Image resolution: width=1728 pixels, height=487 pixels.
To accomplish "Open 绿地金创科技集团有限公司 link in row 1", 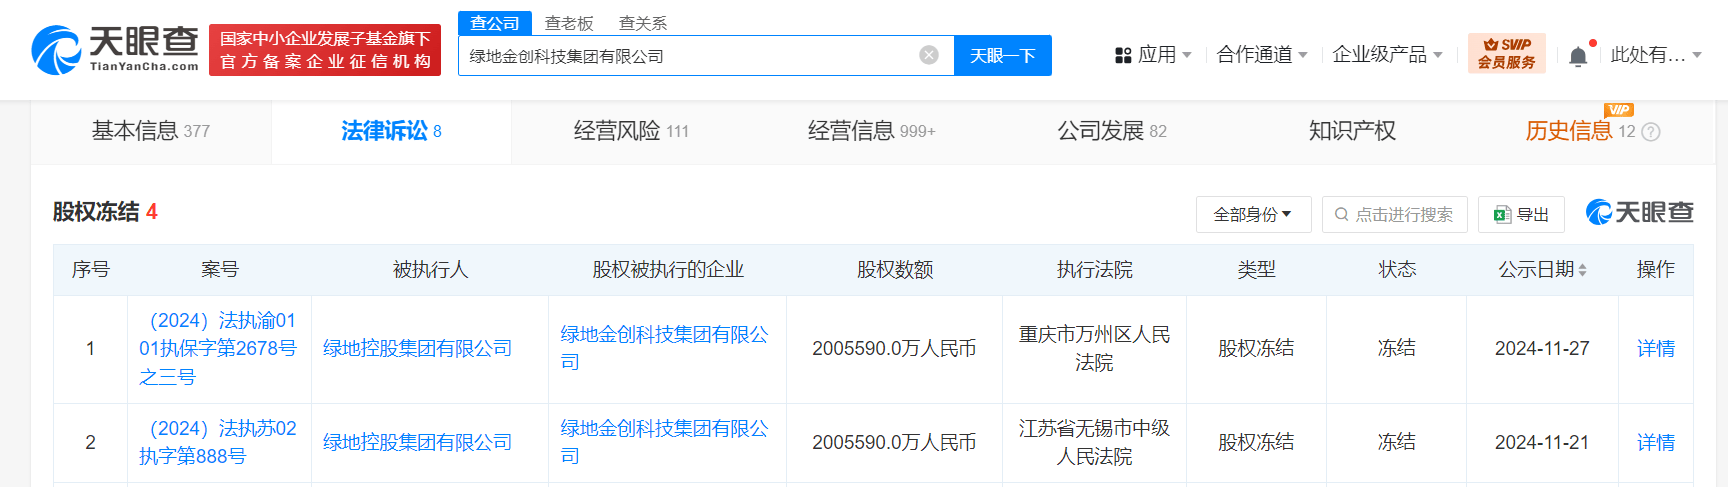I will click(x=664, y=349).
